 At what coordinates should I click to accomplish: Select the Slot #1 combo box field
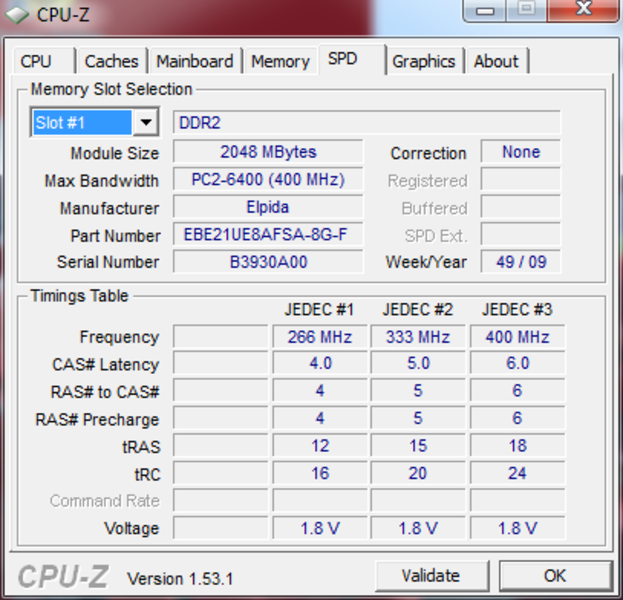(x=95, y=122)
